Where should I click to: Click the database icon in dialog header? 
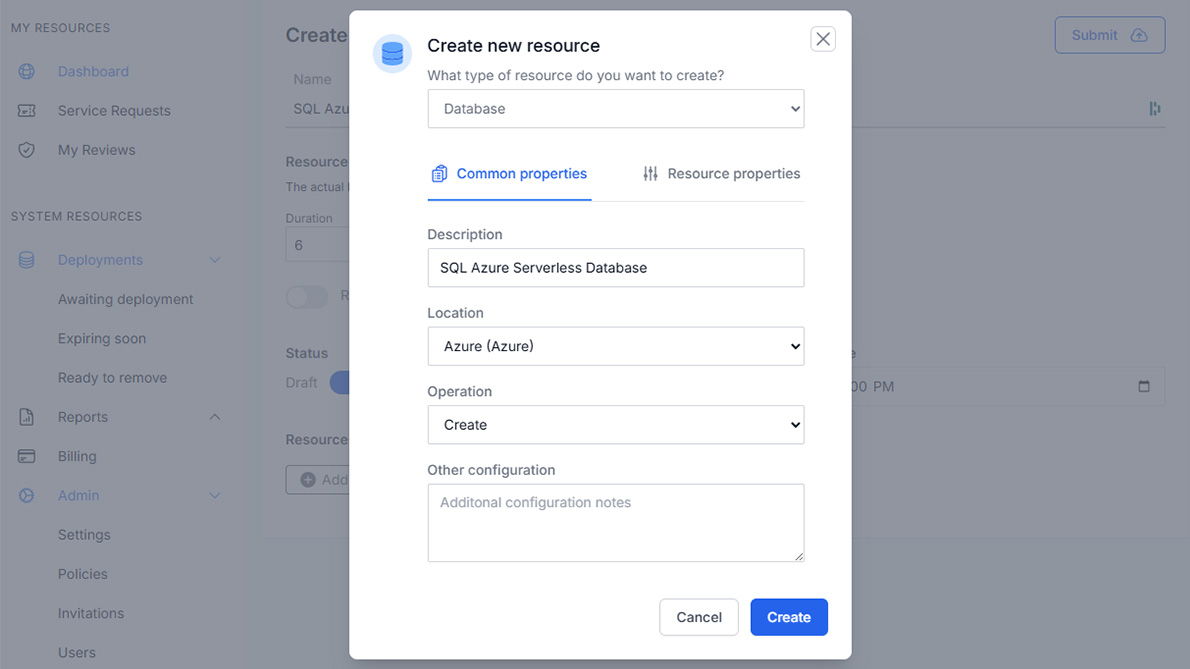(x=392, y=54)
